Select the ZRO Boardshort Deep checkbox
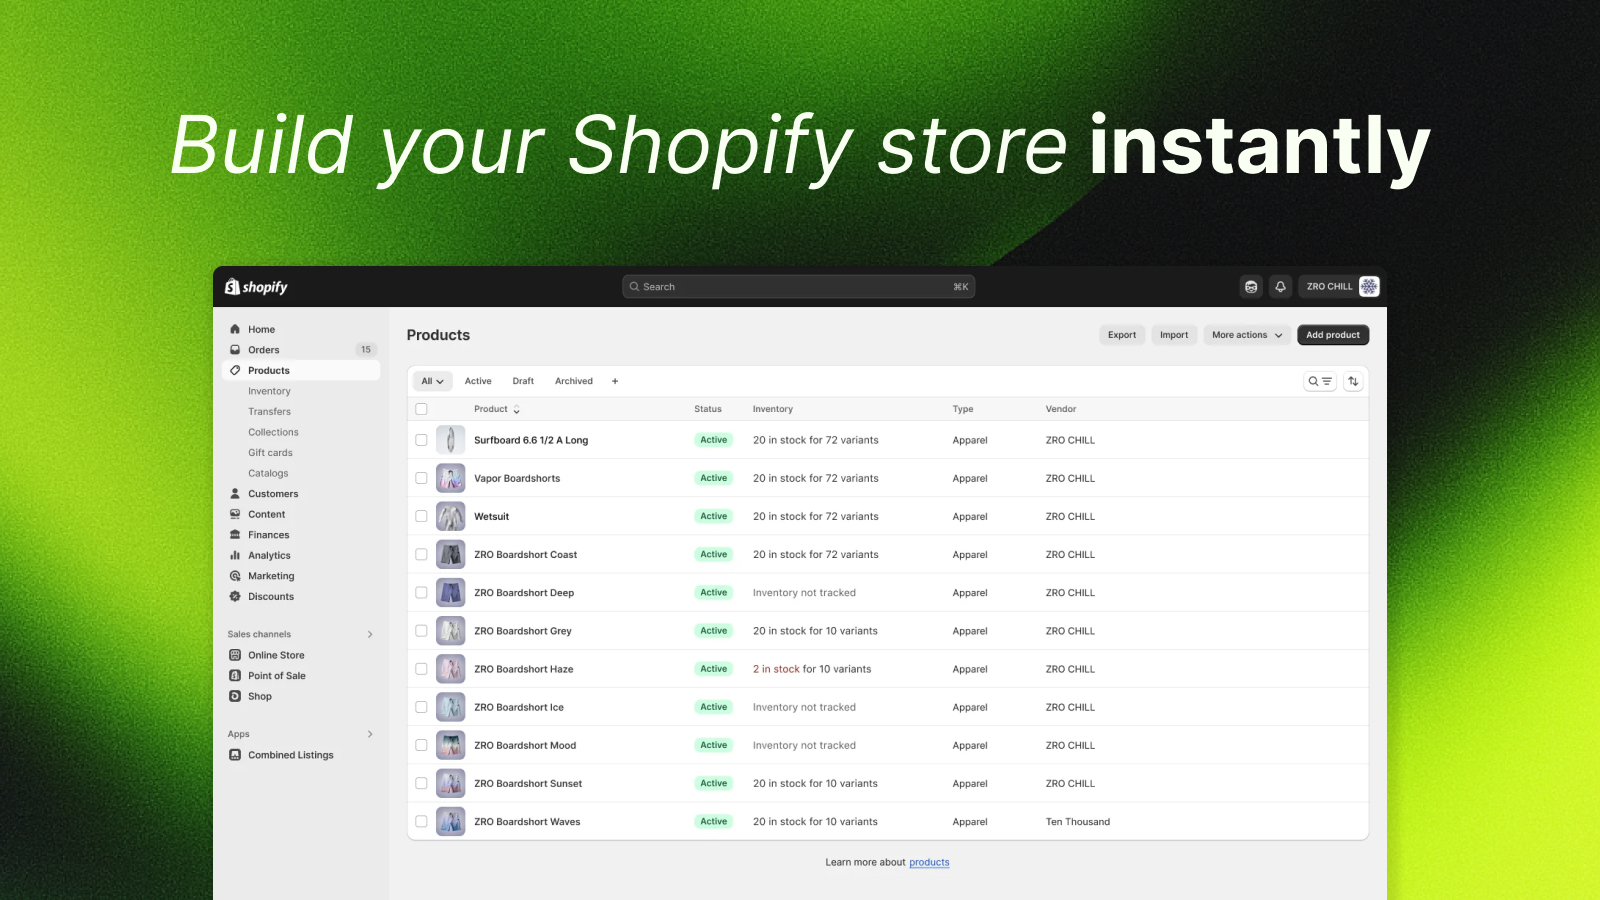 coord(421,593)
